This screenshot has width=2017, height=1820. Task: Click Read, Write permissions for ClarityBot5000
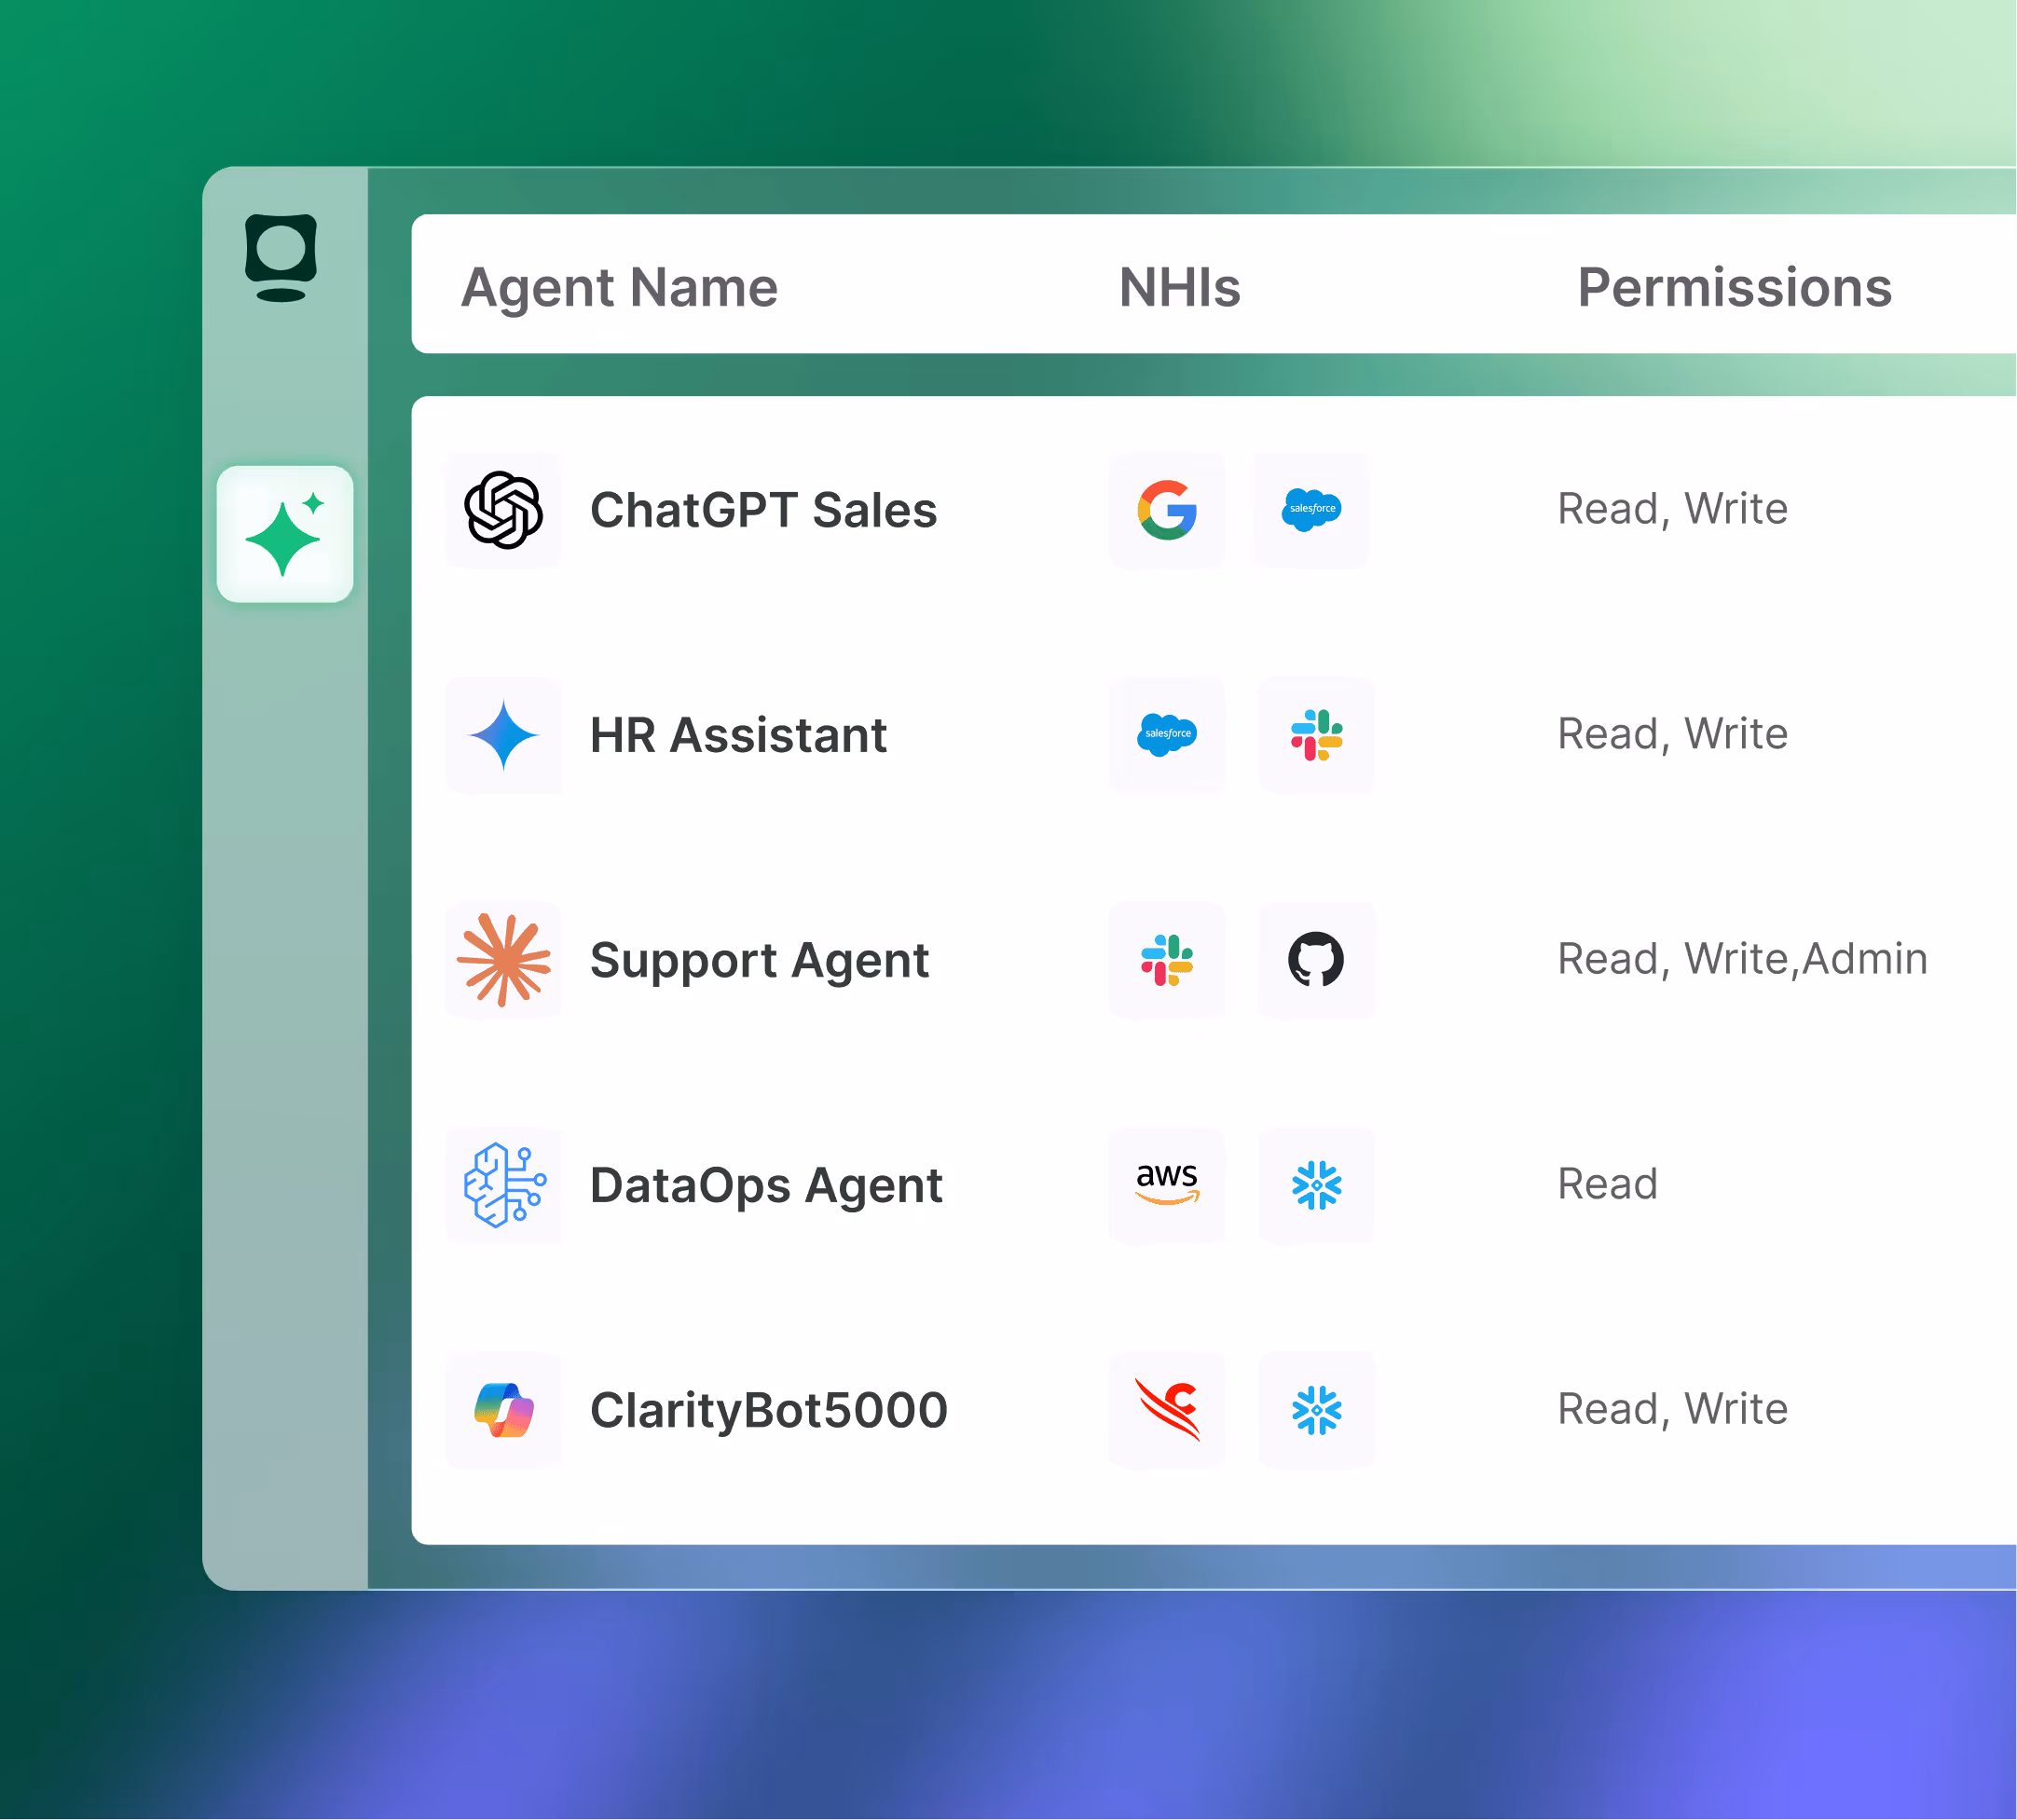(1673, 1409)
